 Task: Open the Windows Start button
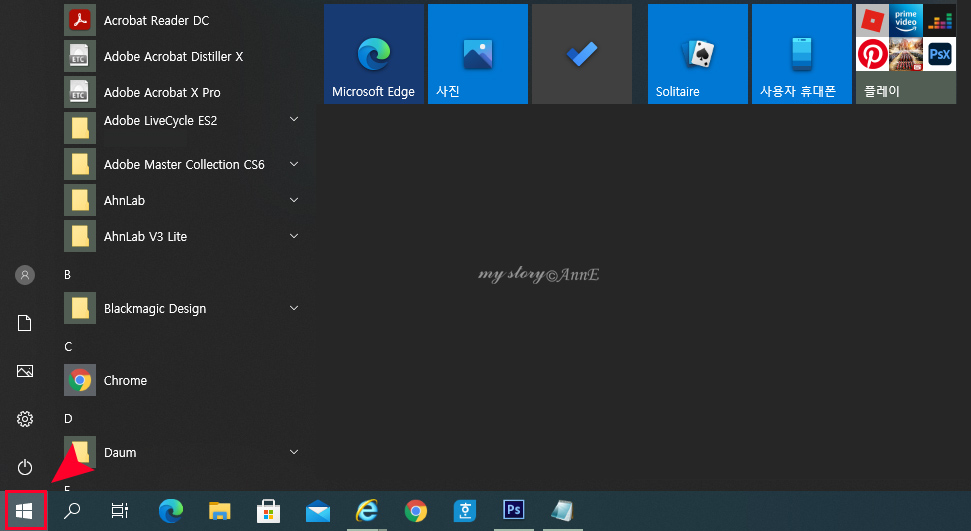(x=24, y=511)
